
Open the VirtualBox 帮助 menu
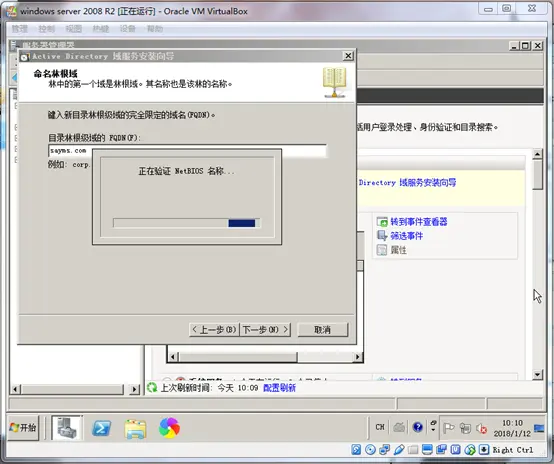coord(155,29)
